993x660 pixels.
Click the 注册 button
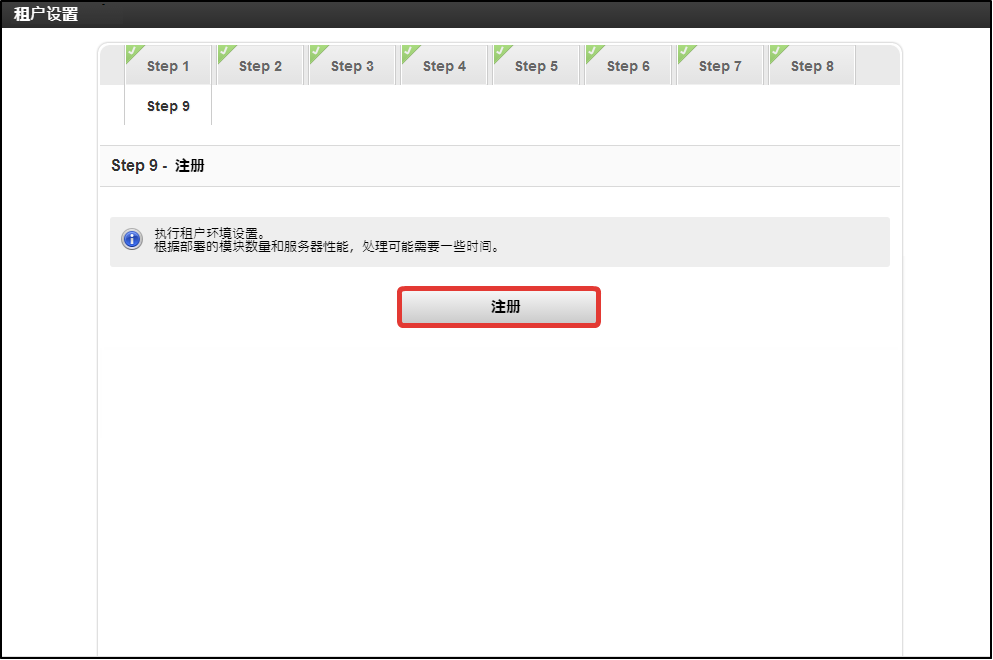point(499,307)
